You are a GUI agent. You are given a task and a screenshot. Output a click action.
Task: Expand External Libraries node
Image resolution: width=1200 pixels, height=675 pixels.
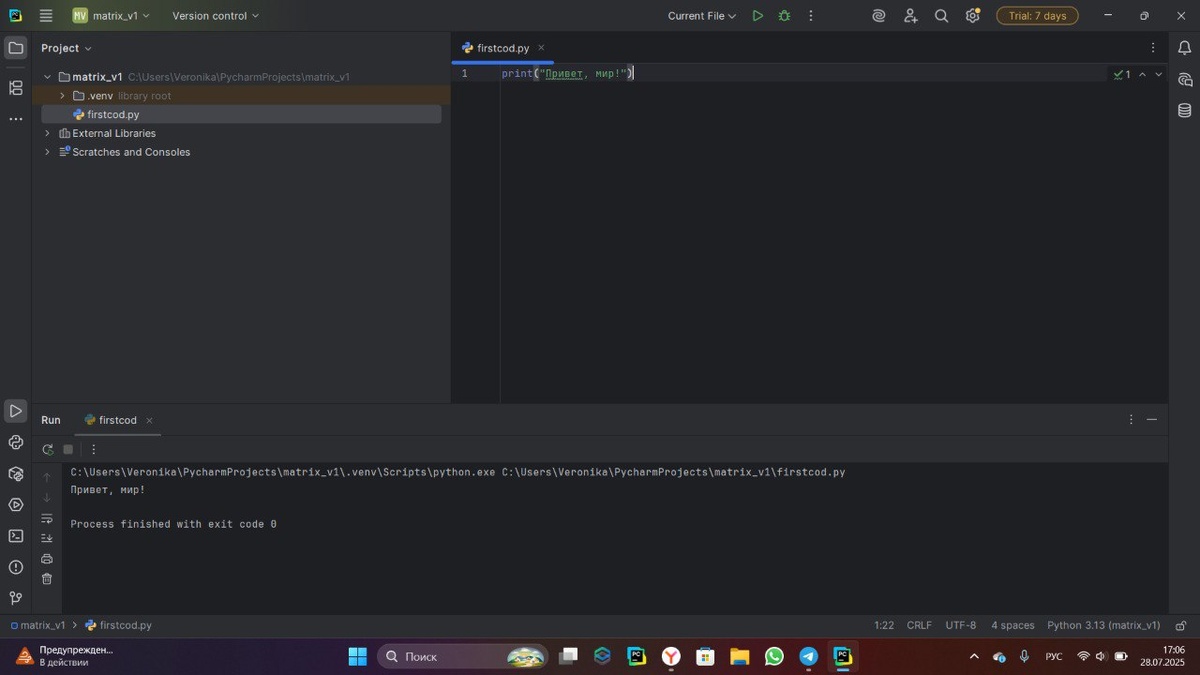pos(47,133)
